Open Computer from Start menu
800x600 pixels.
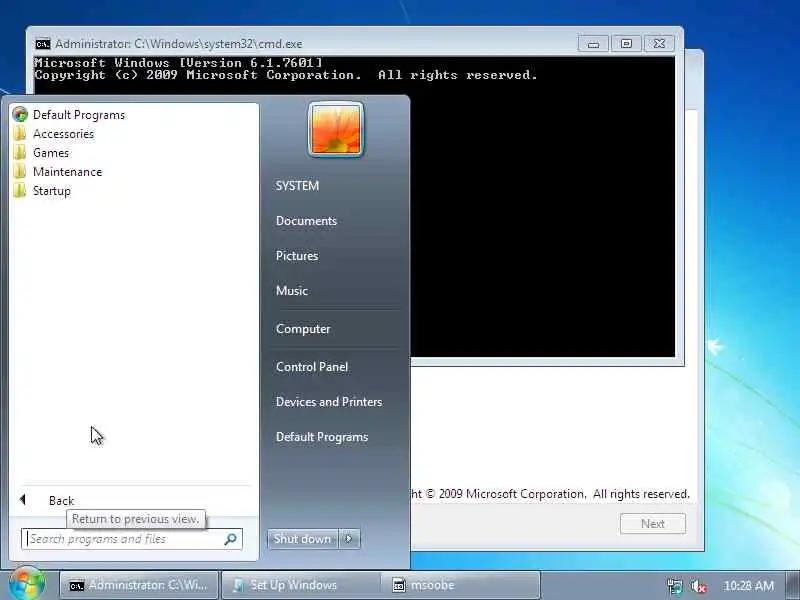303,329
